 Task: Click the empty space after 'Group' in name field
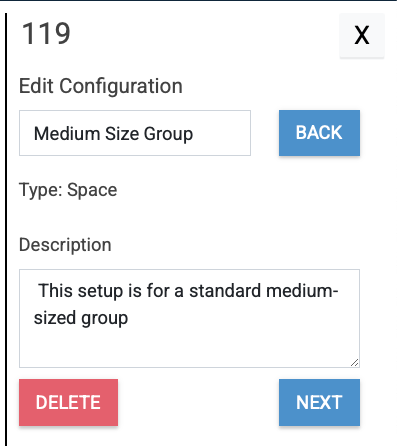pos(222,133)
